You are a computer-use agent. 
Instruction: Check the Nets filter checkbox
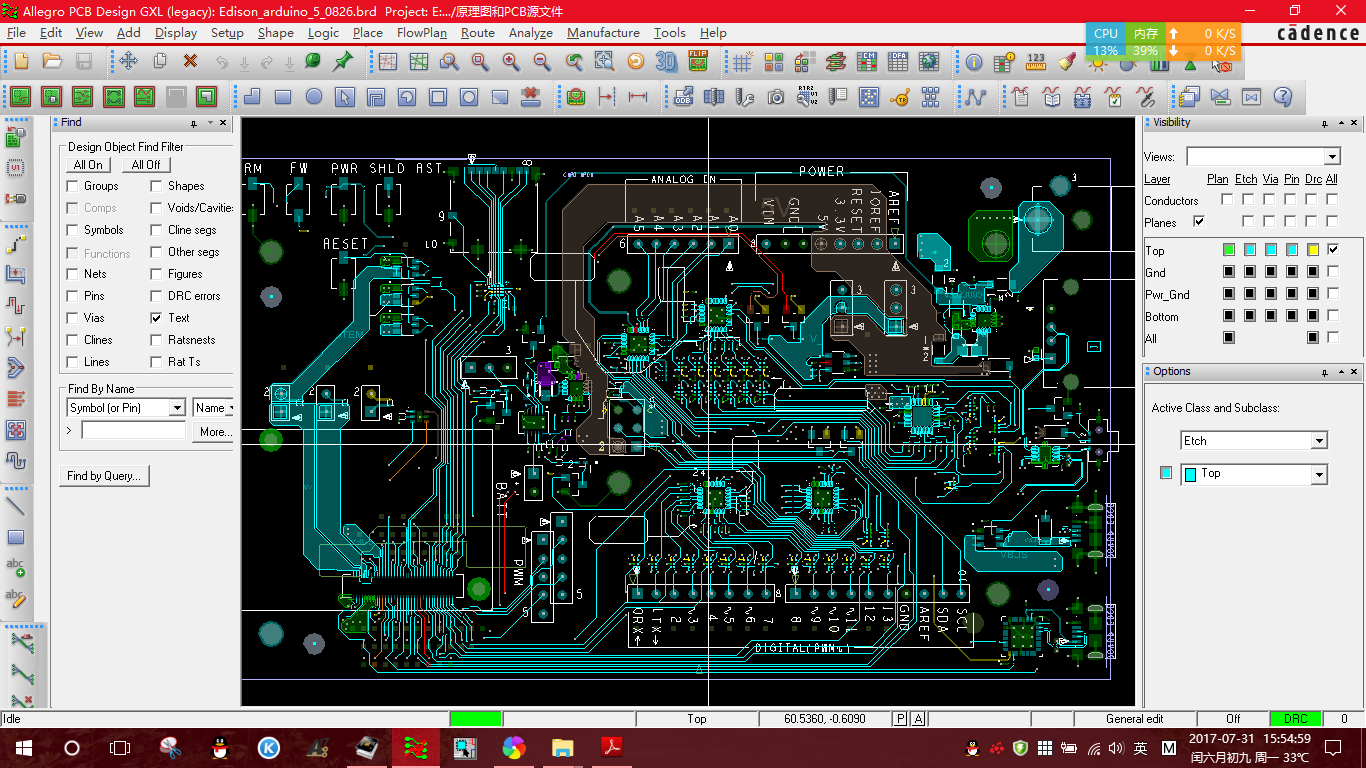point(72,274)
